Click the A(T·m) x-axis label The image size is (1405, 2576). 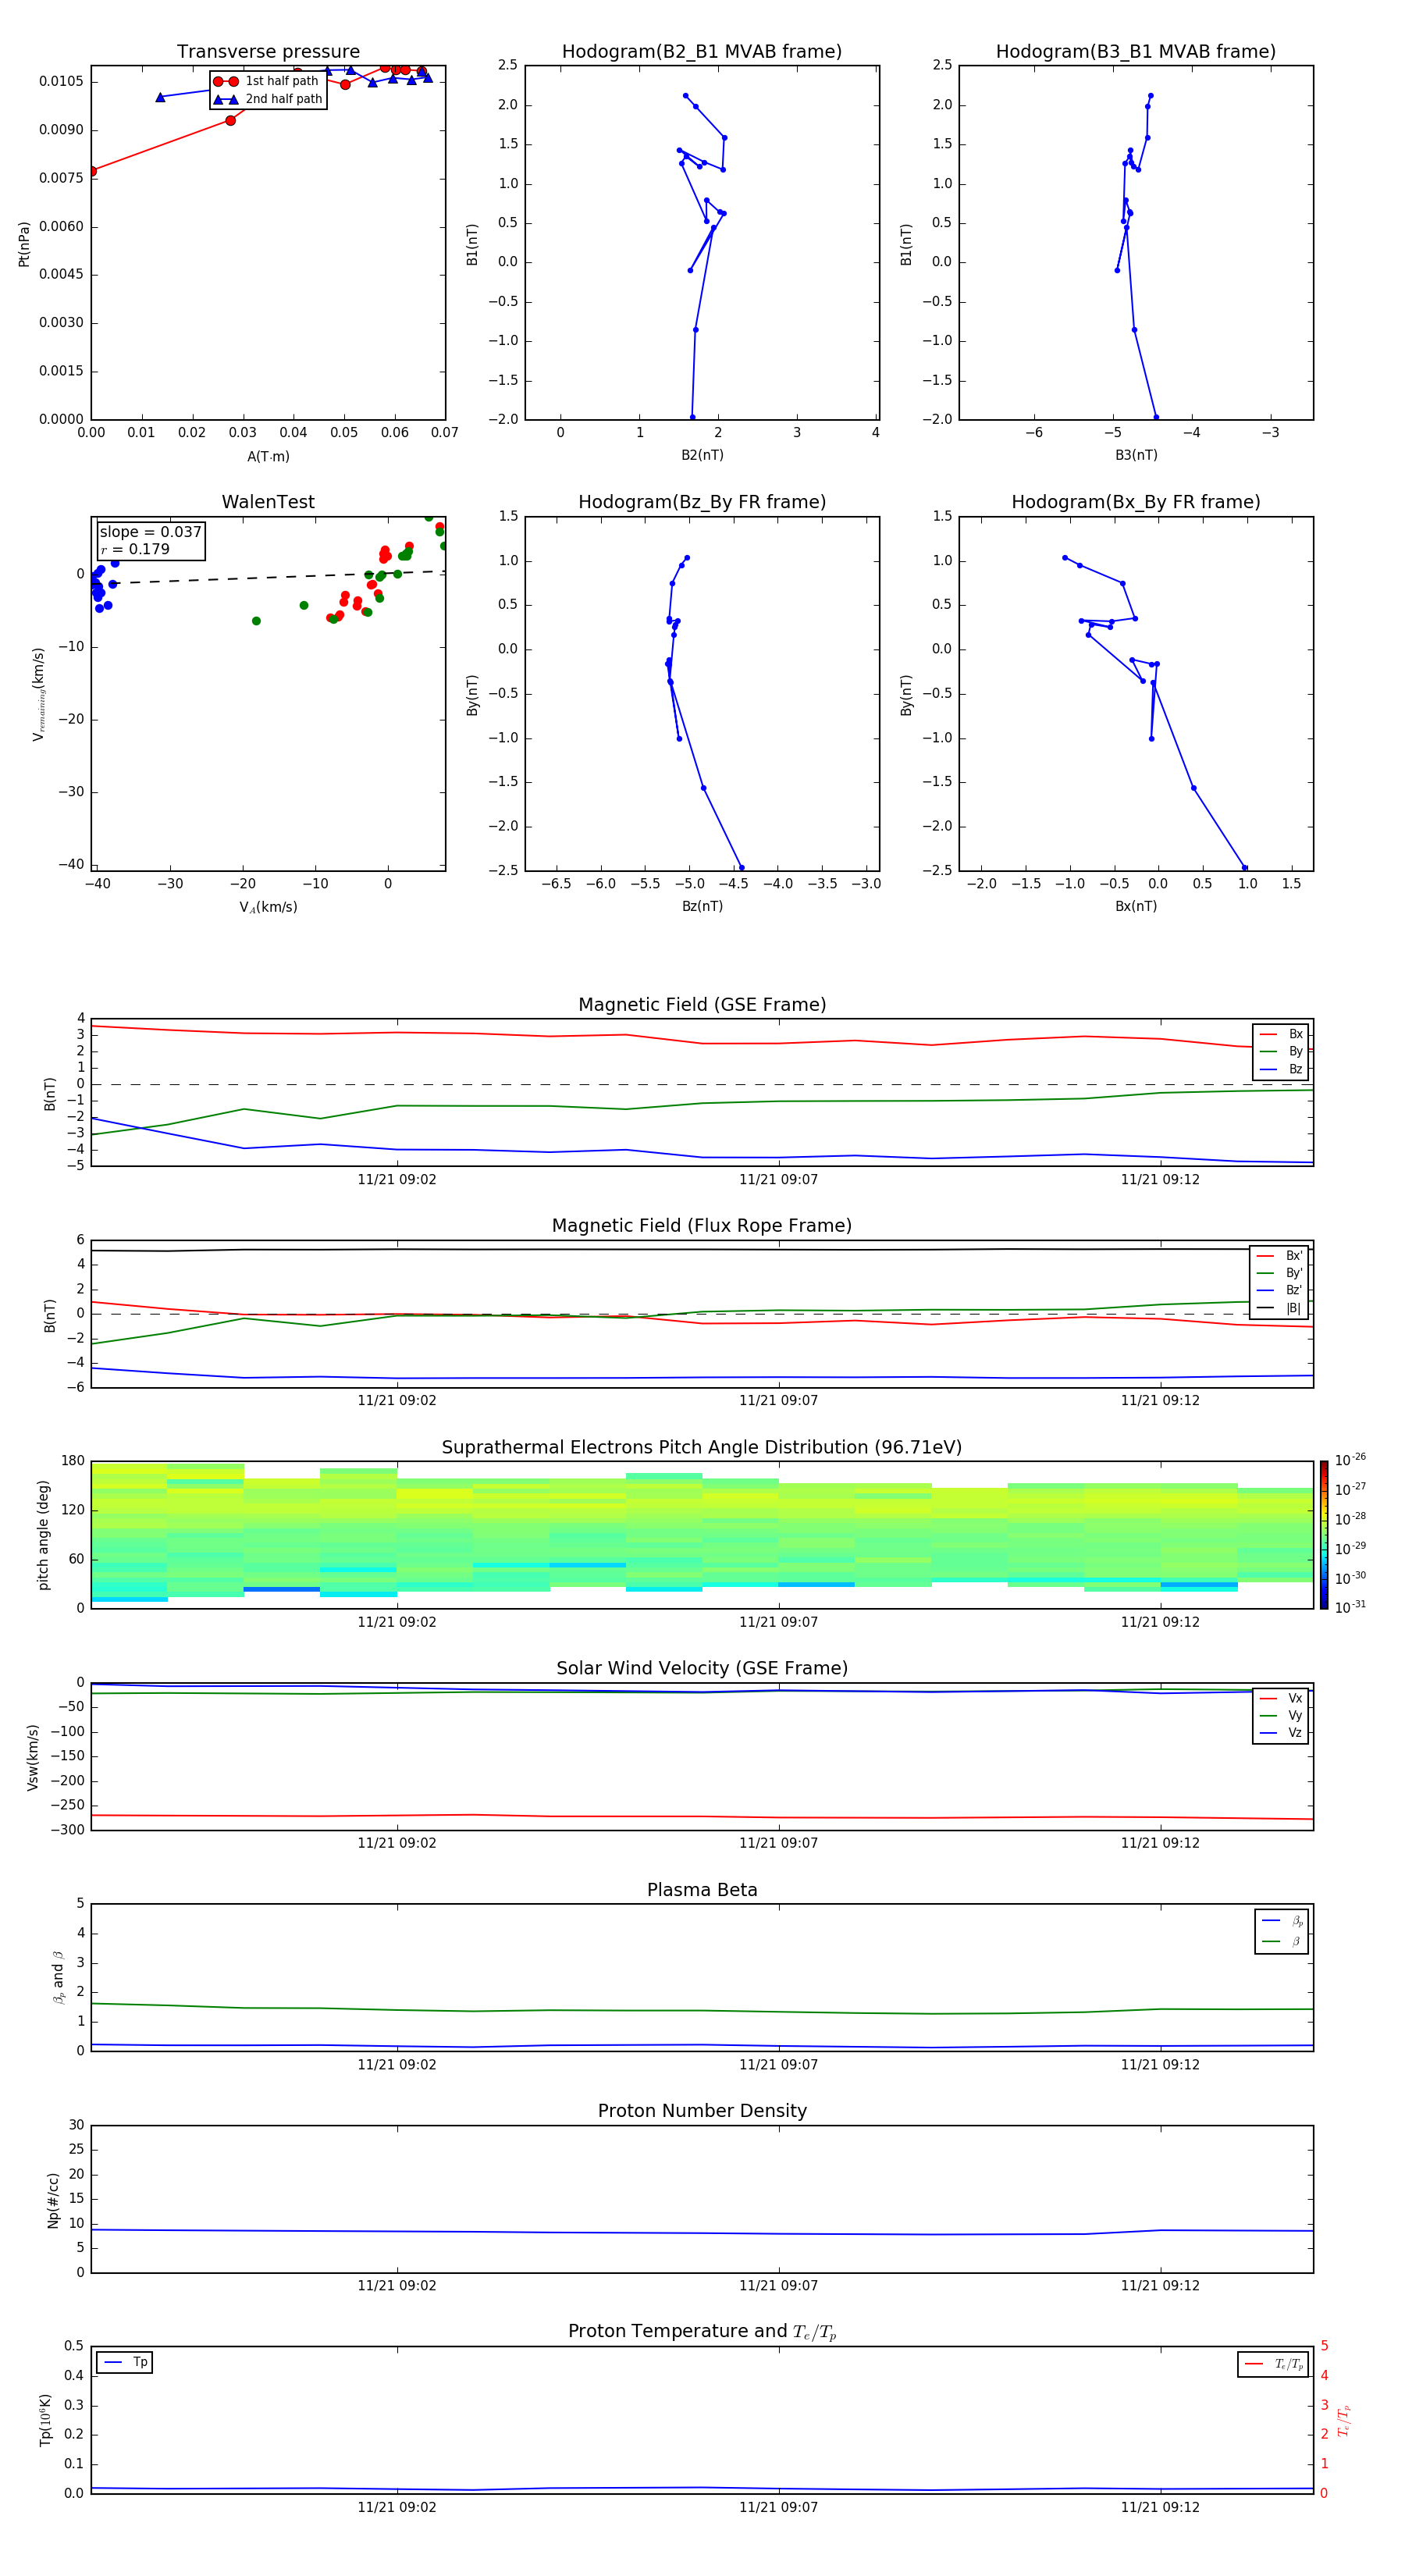pyautogui.click(x=268, y=457)
